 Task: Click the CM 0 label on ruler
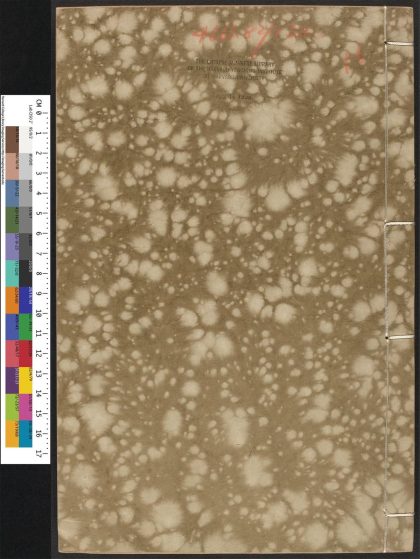pos(39,107)
